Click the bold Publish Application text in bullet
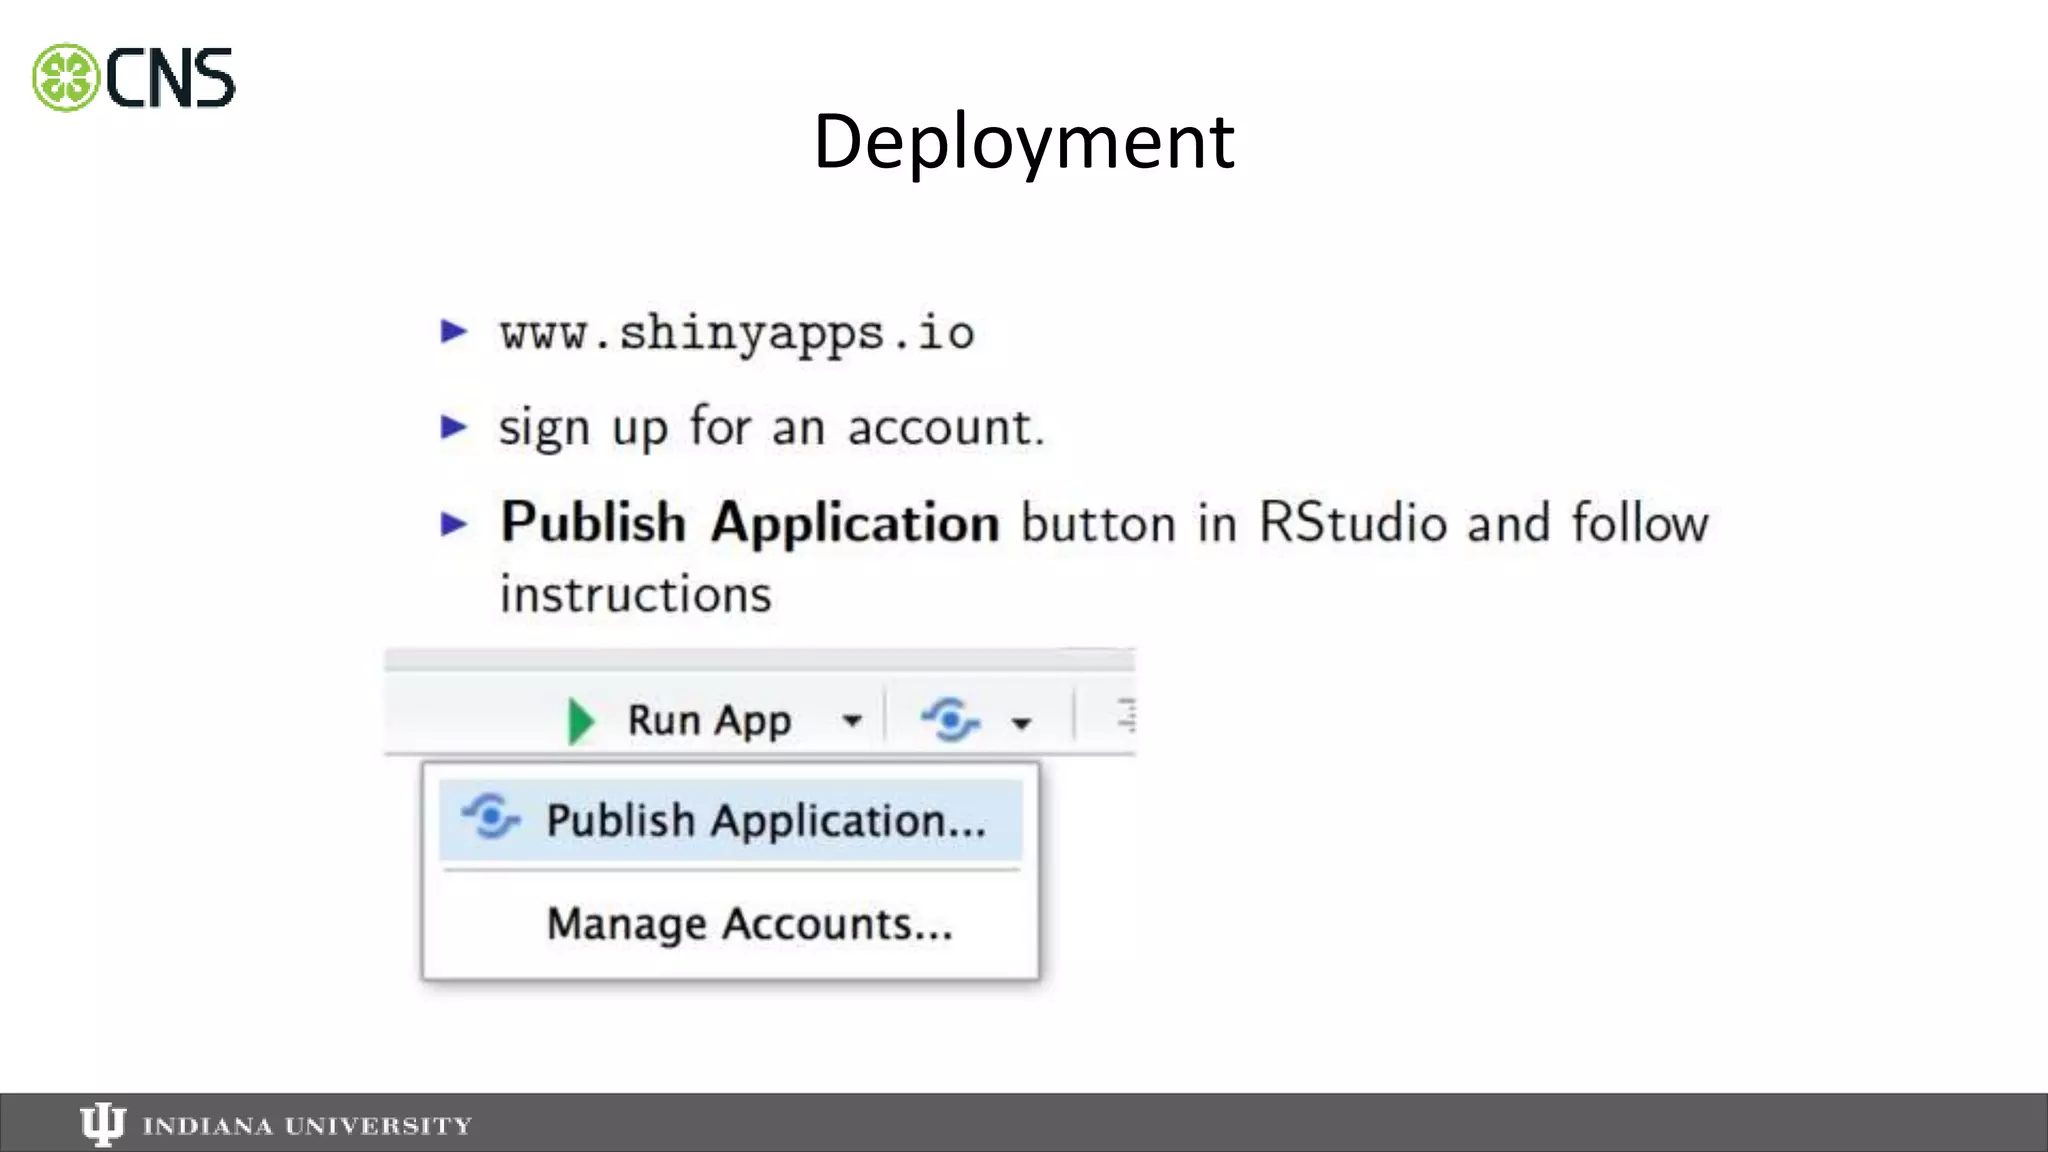The height and width of the screenshot is (1152, 2048). coord(749,523)
